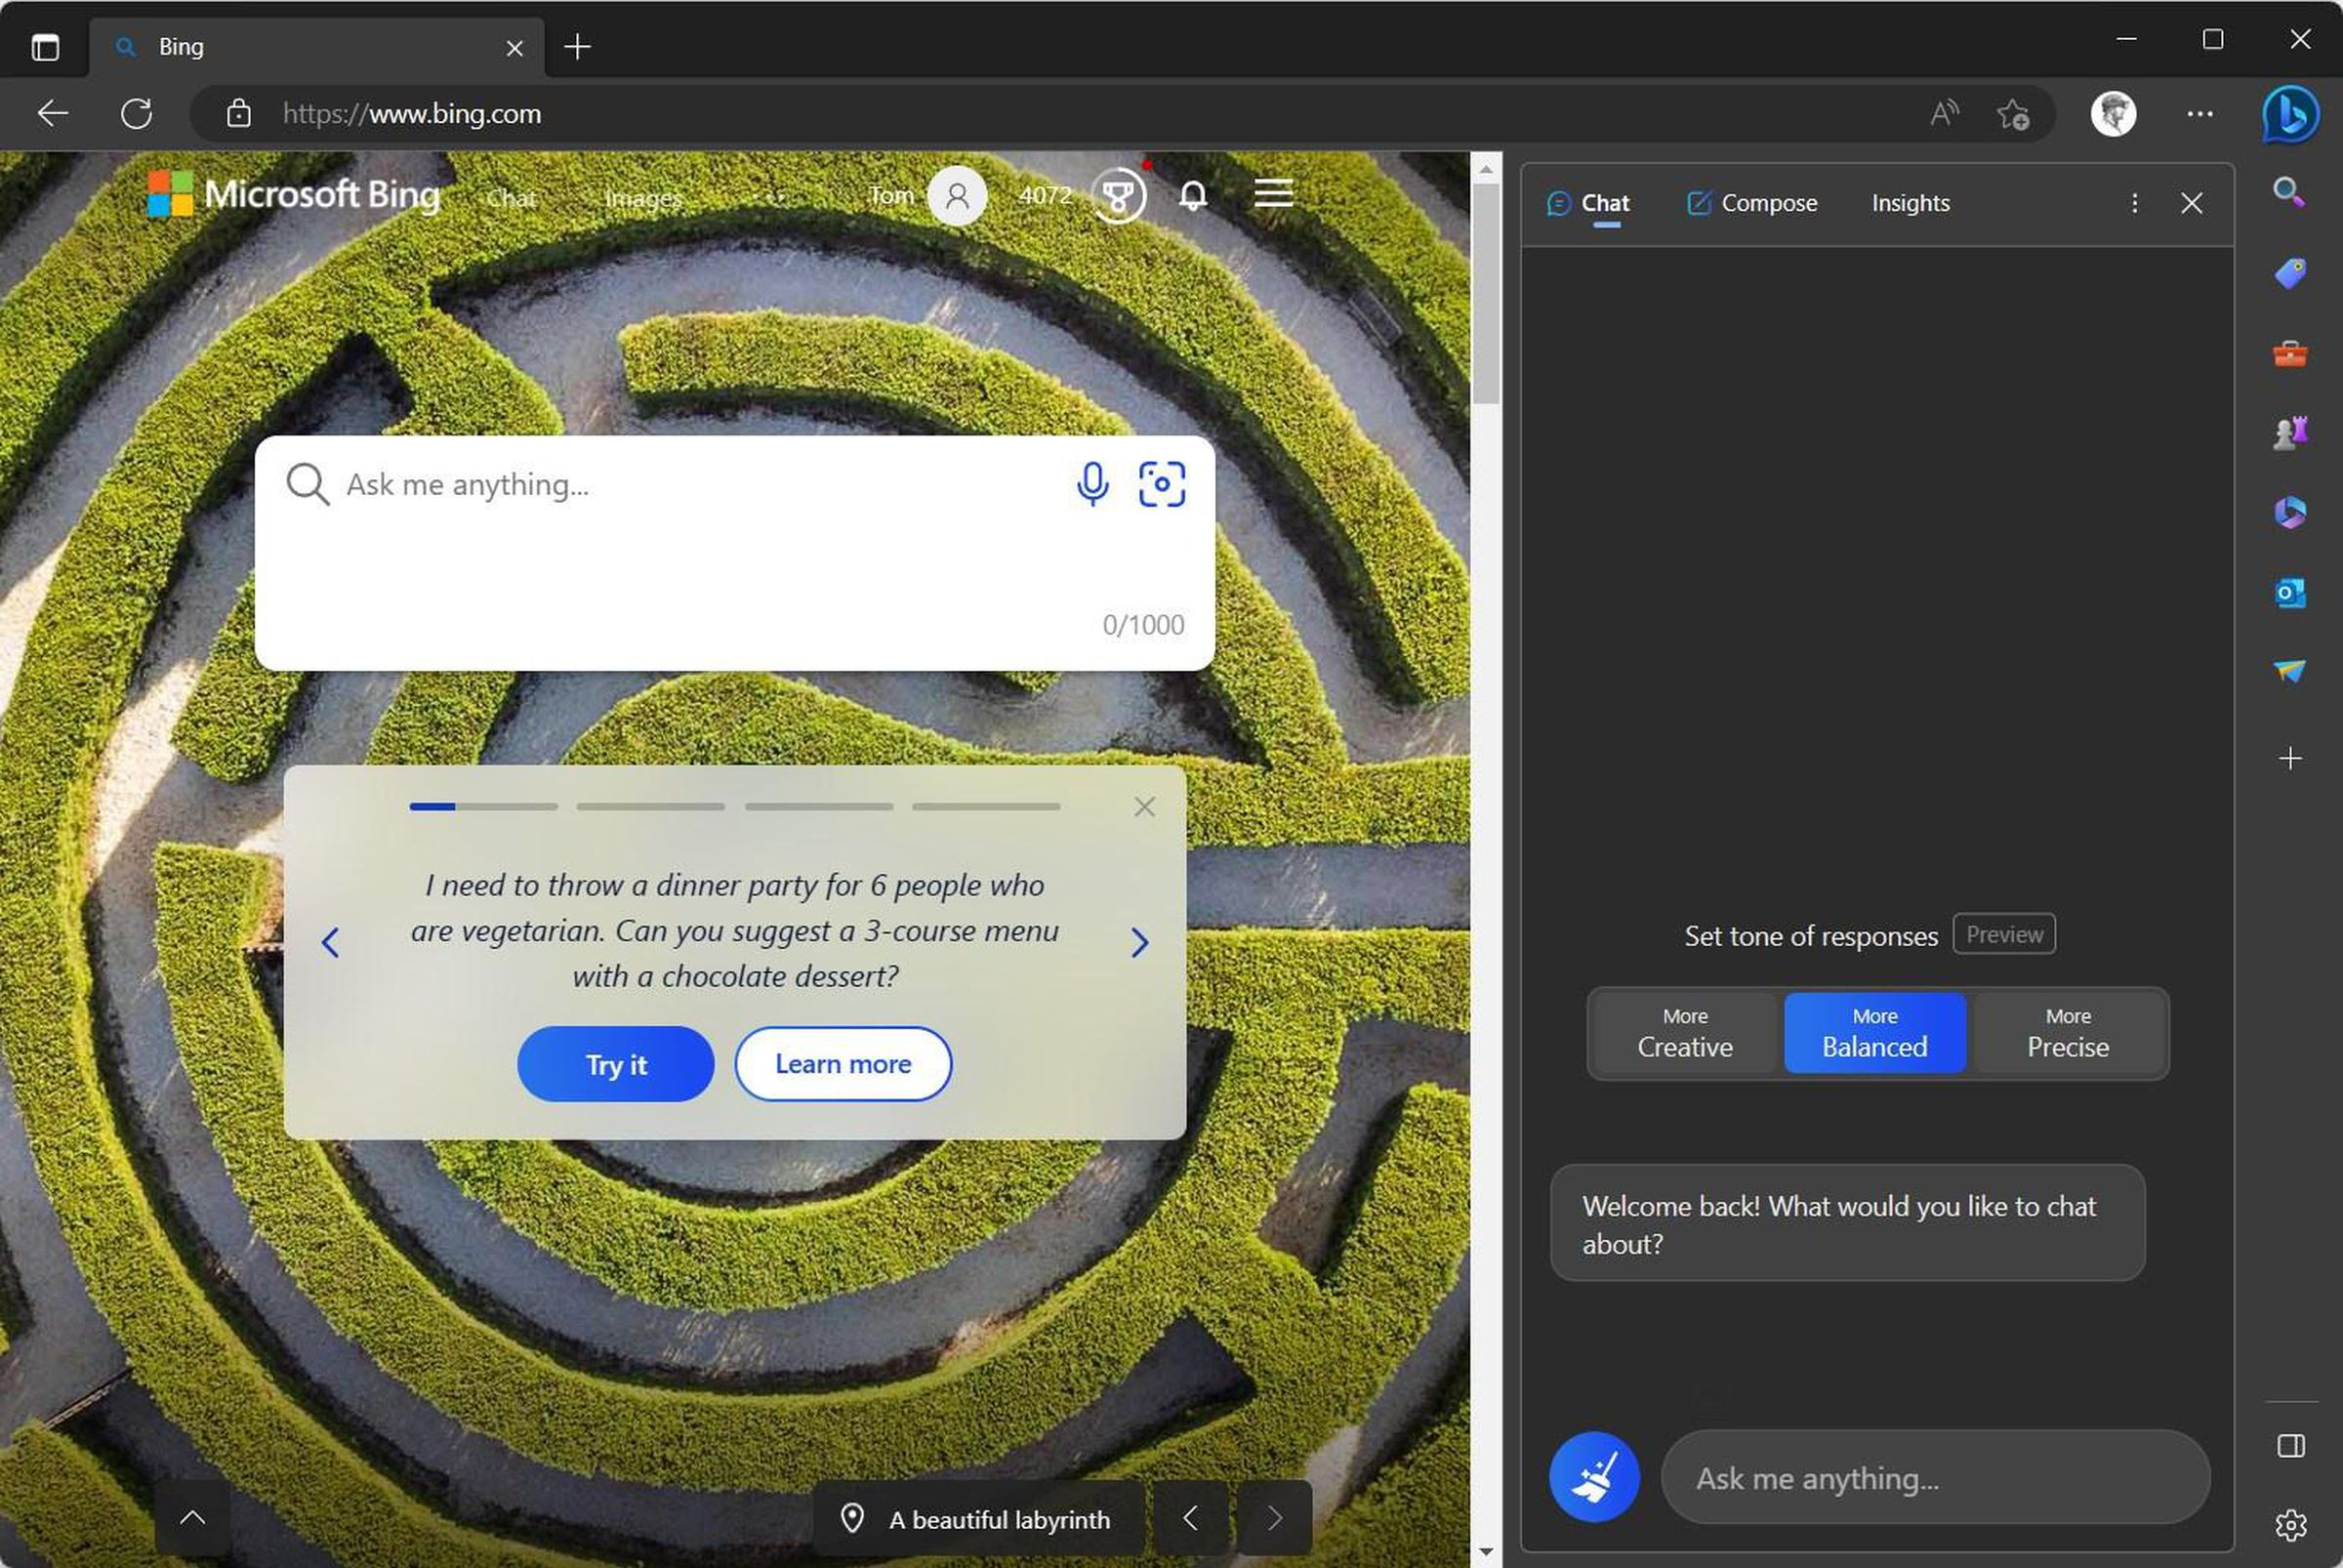Open the Shopping tag icon in sidebar
Screen dimensions: 2343x1568
(x=2290, y=273)
